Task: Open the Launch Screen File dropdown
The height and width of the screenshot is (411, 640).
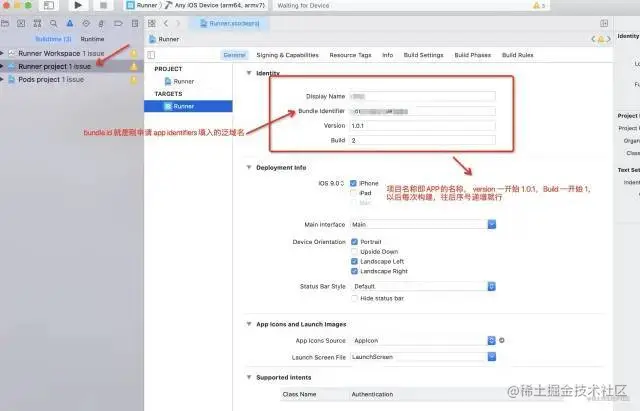Action: click(492, 357)
